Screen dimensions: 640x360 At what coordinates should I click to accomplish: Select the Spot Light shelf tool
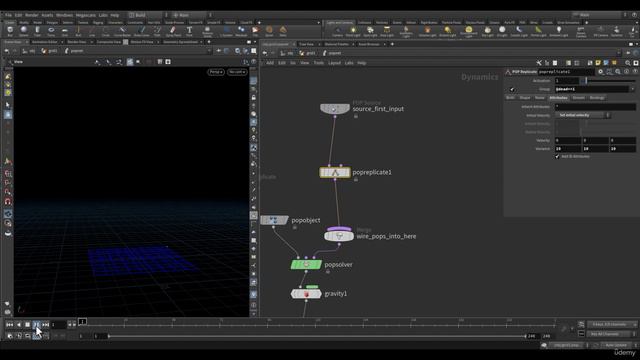[x=370, y=31]
